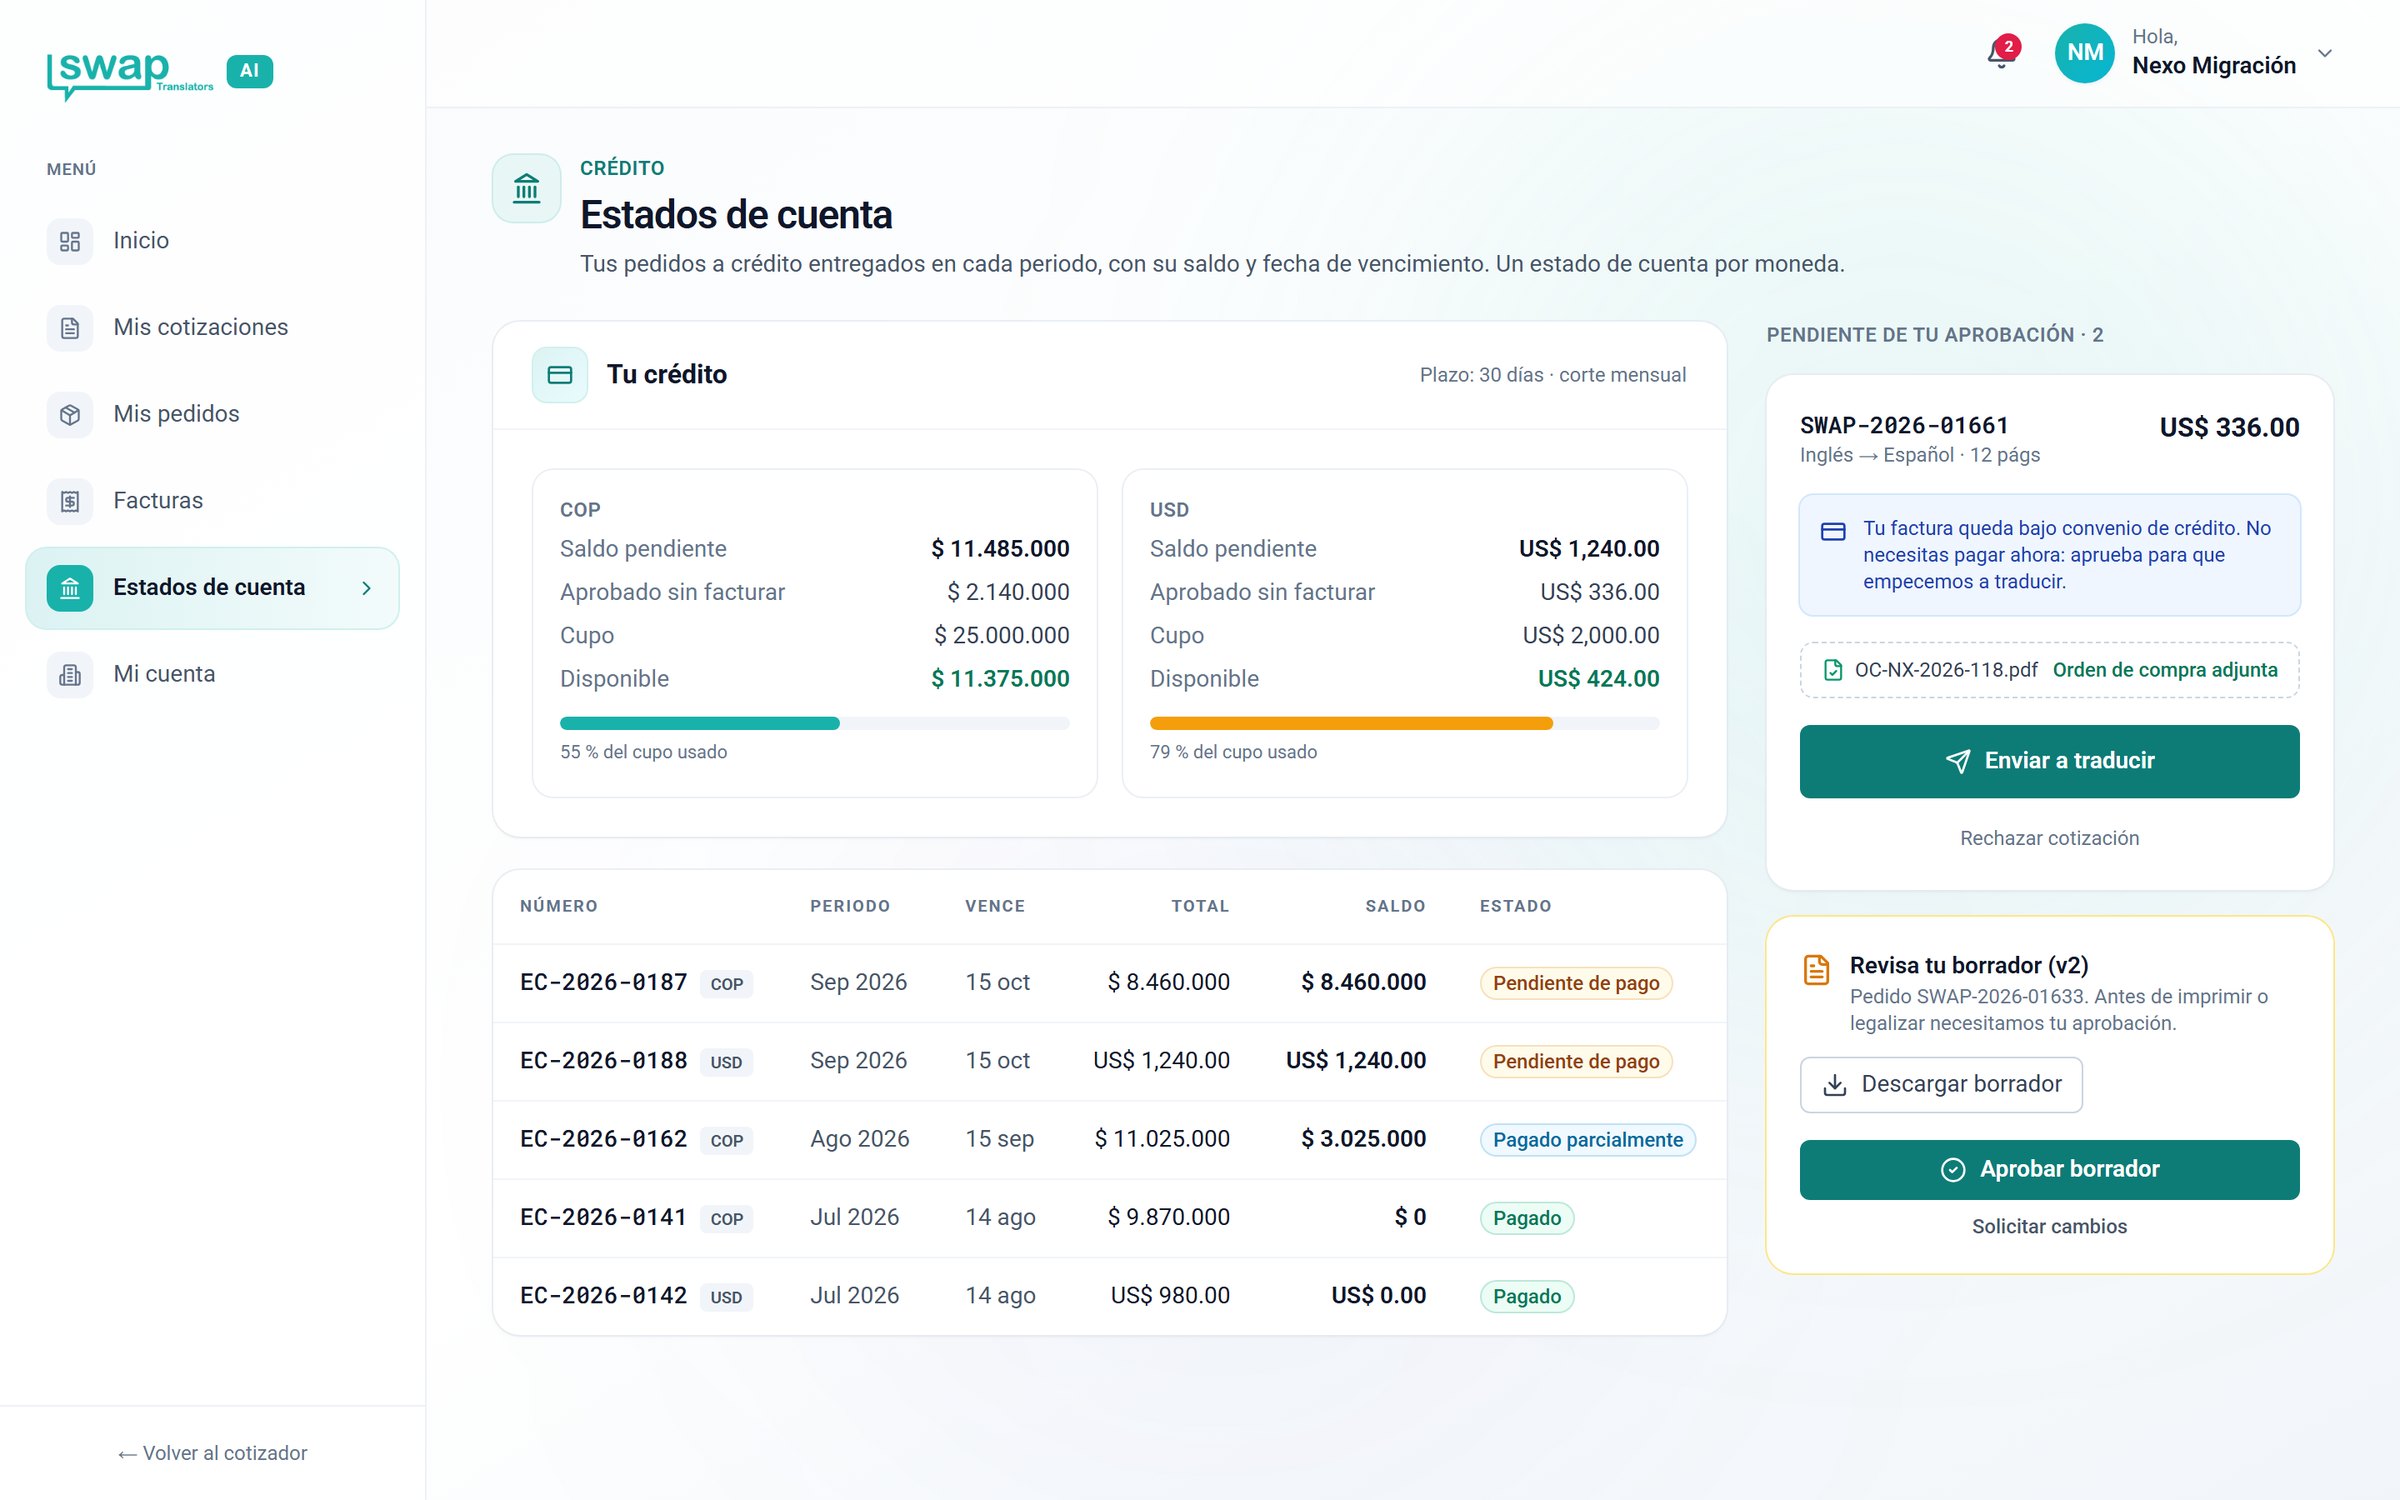Click the credit card icon in the blue notice

pyautogui.click(x=1833, y=531)
